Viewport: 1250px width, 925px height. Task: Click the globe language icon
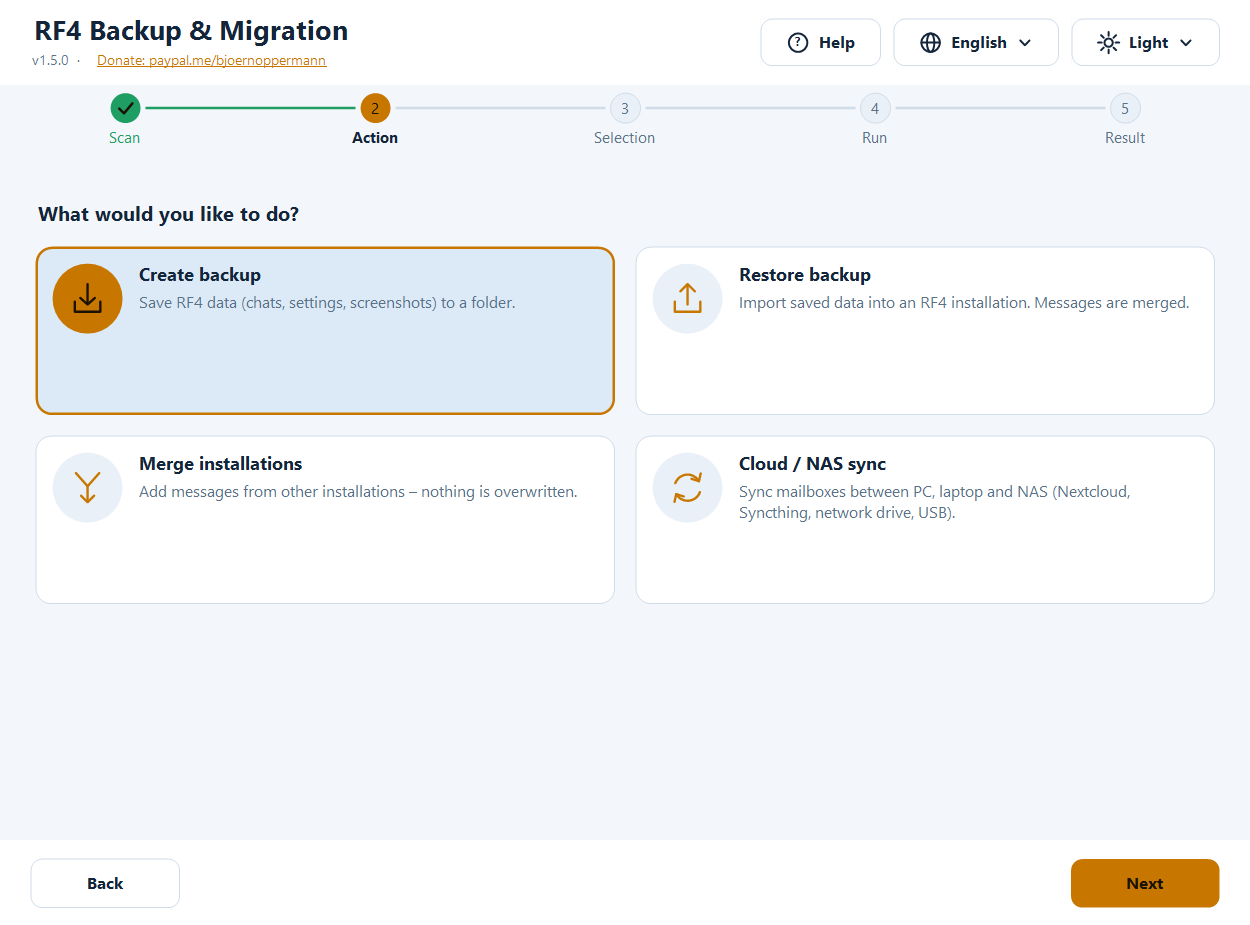point(931,42)
